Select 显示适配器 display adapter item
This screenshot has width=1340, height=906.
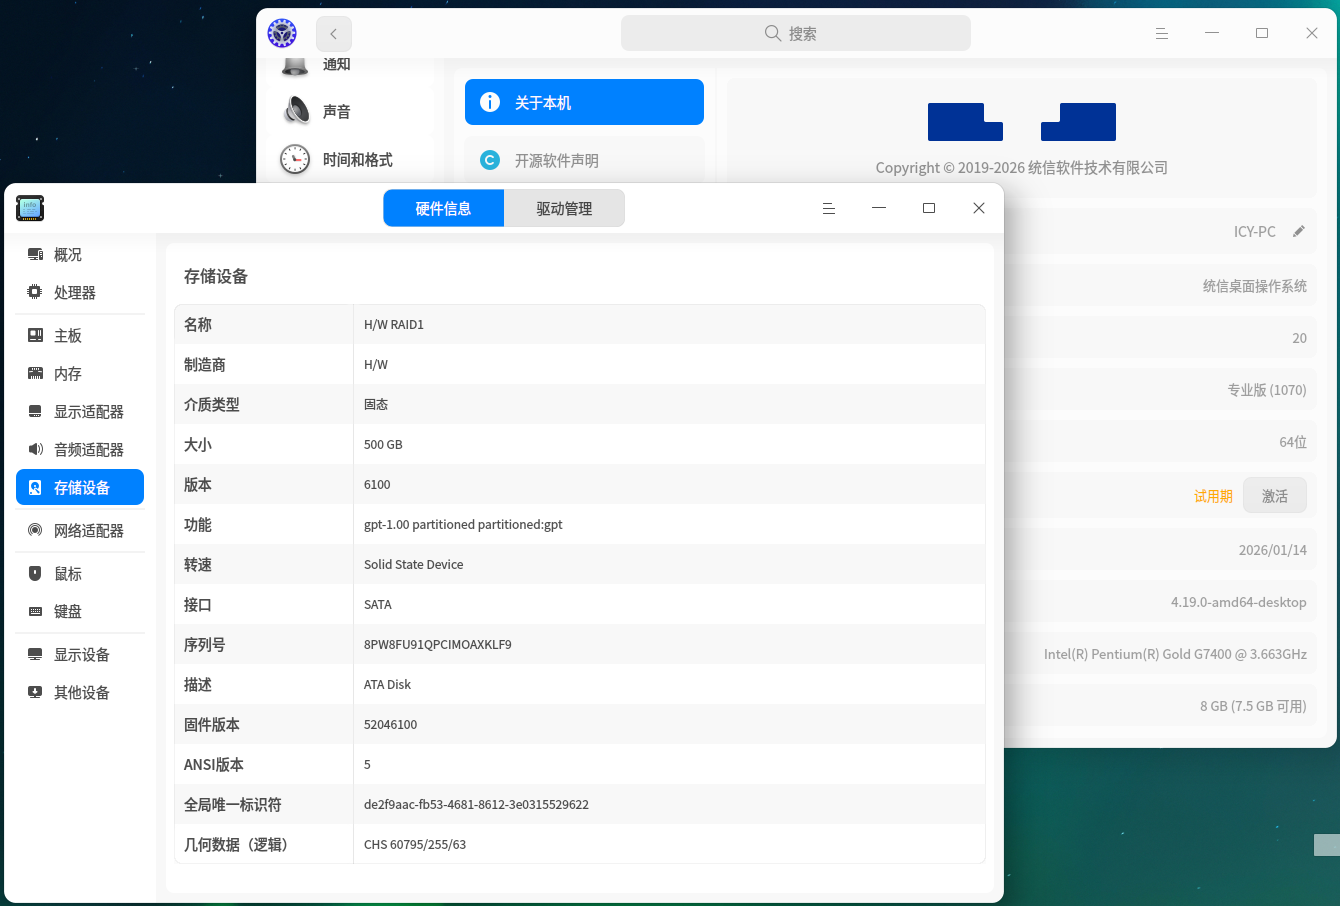point(80,412)
